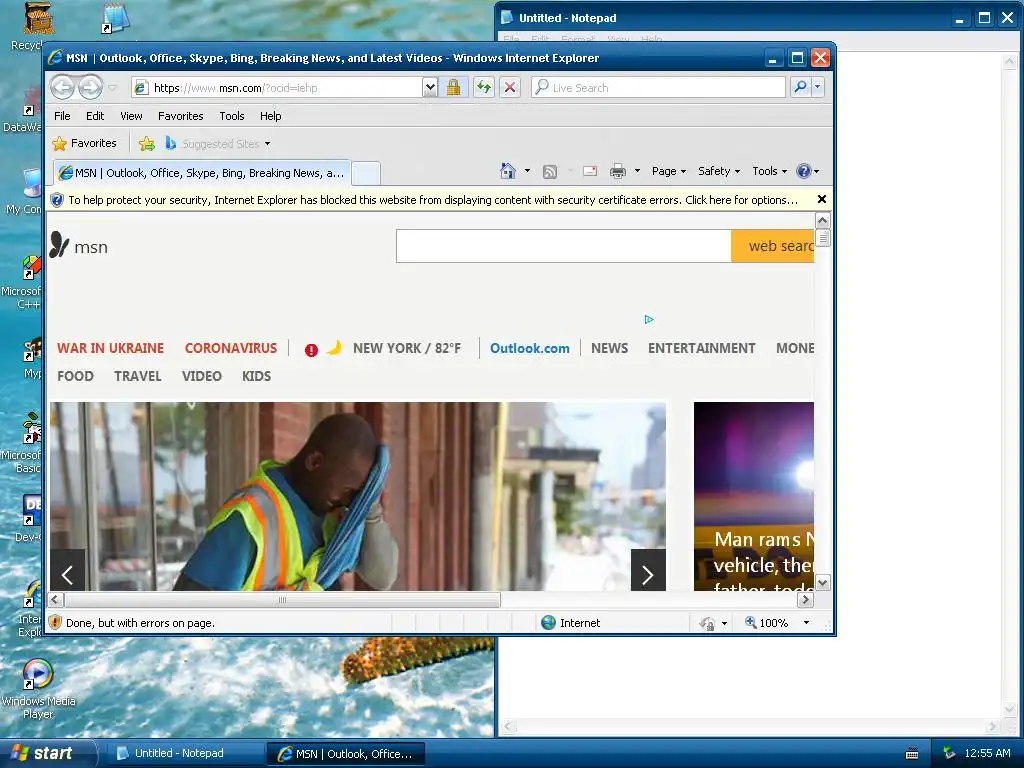This screenshot has height=768, width=1024.
Task: Go to the ENTERTAINMENT section
Action: [701, 348]
